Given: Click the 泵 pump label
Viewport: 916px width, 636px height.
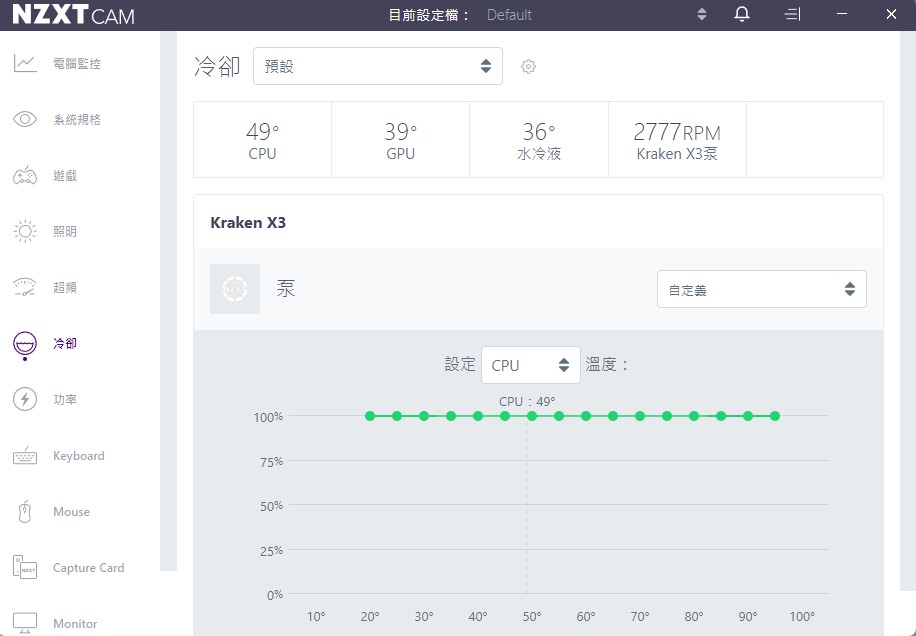Looking at the screenshot, I should coord(286,289).
